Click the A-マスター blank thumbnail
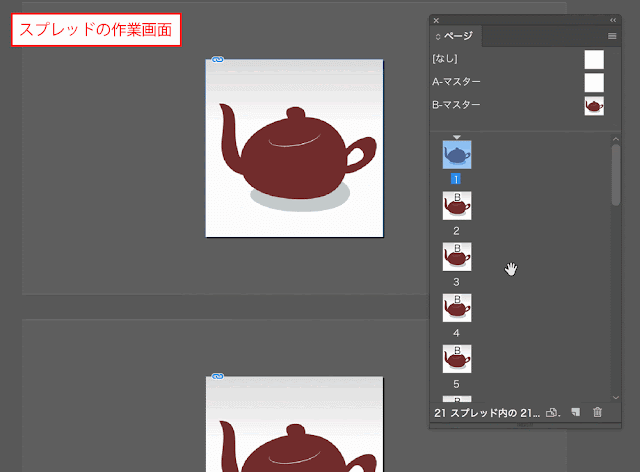The image size is (640, 472). pos(594,83)
